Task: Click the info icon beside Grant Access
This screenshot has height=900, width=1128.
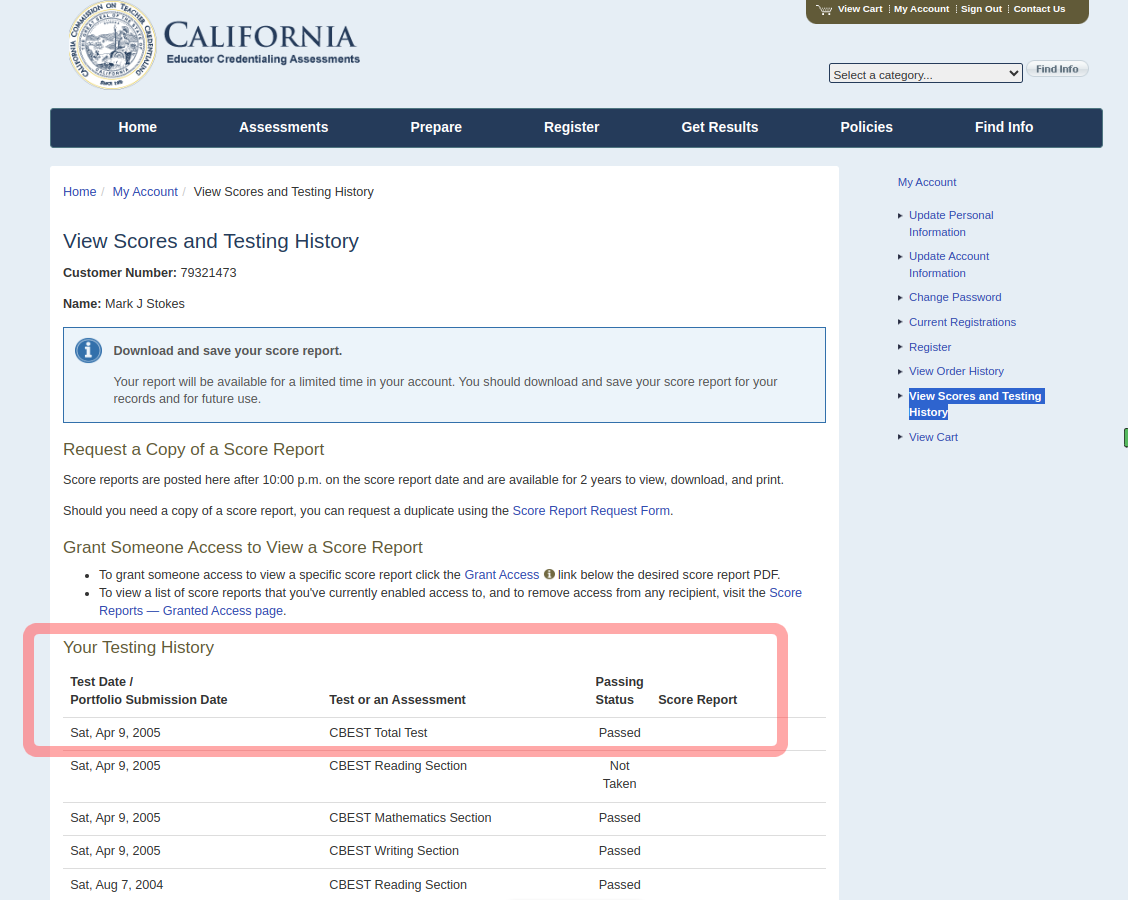Action: tap(549, 575)
